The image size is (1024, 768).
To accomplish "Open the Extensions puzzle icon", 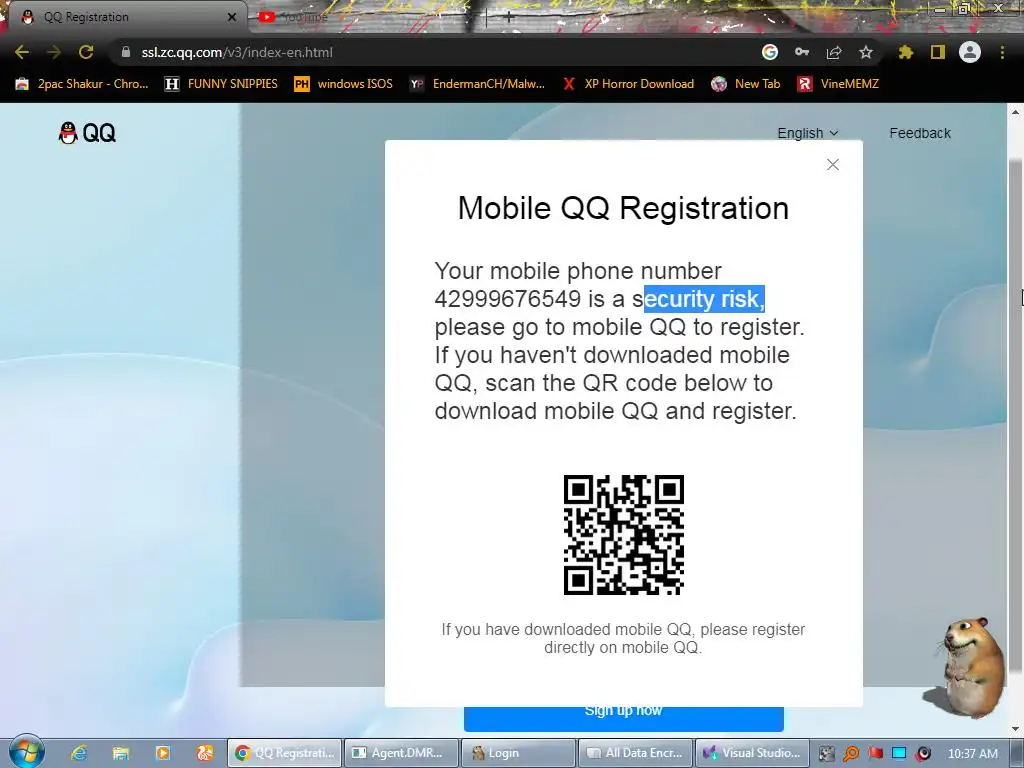I will coord(906,52).
